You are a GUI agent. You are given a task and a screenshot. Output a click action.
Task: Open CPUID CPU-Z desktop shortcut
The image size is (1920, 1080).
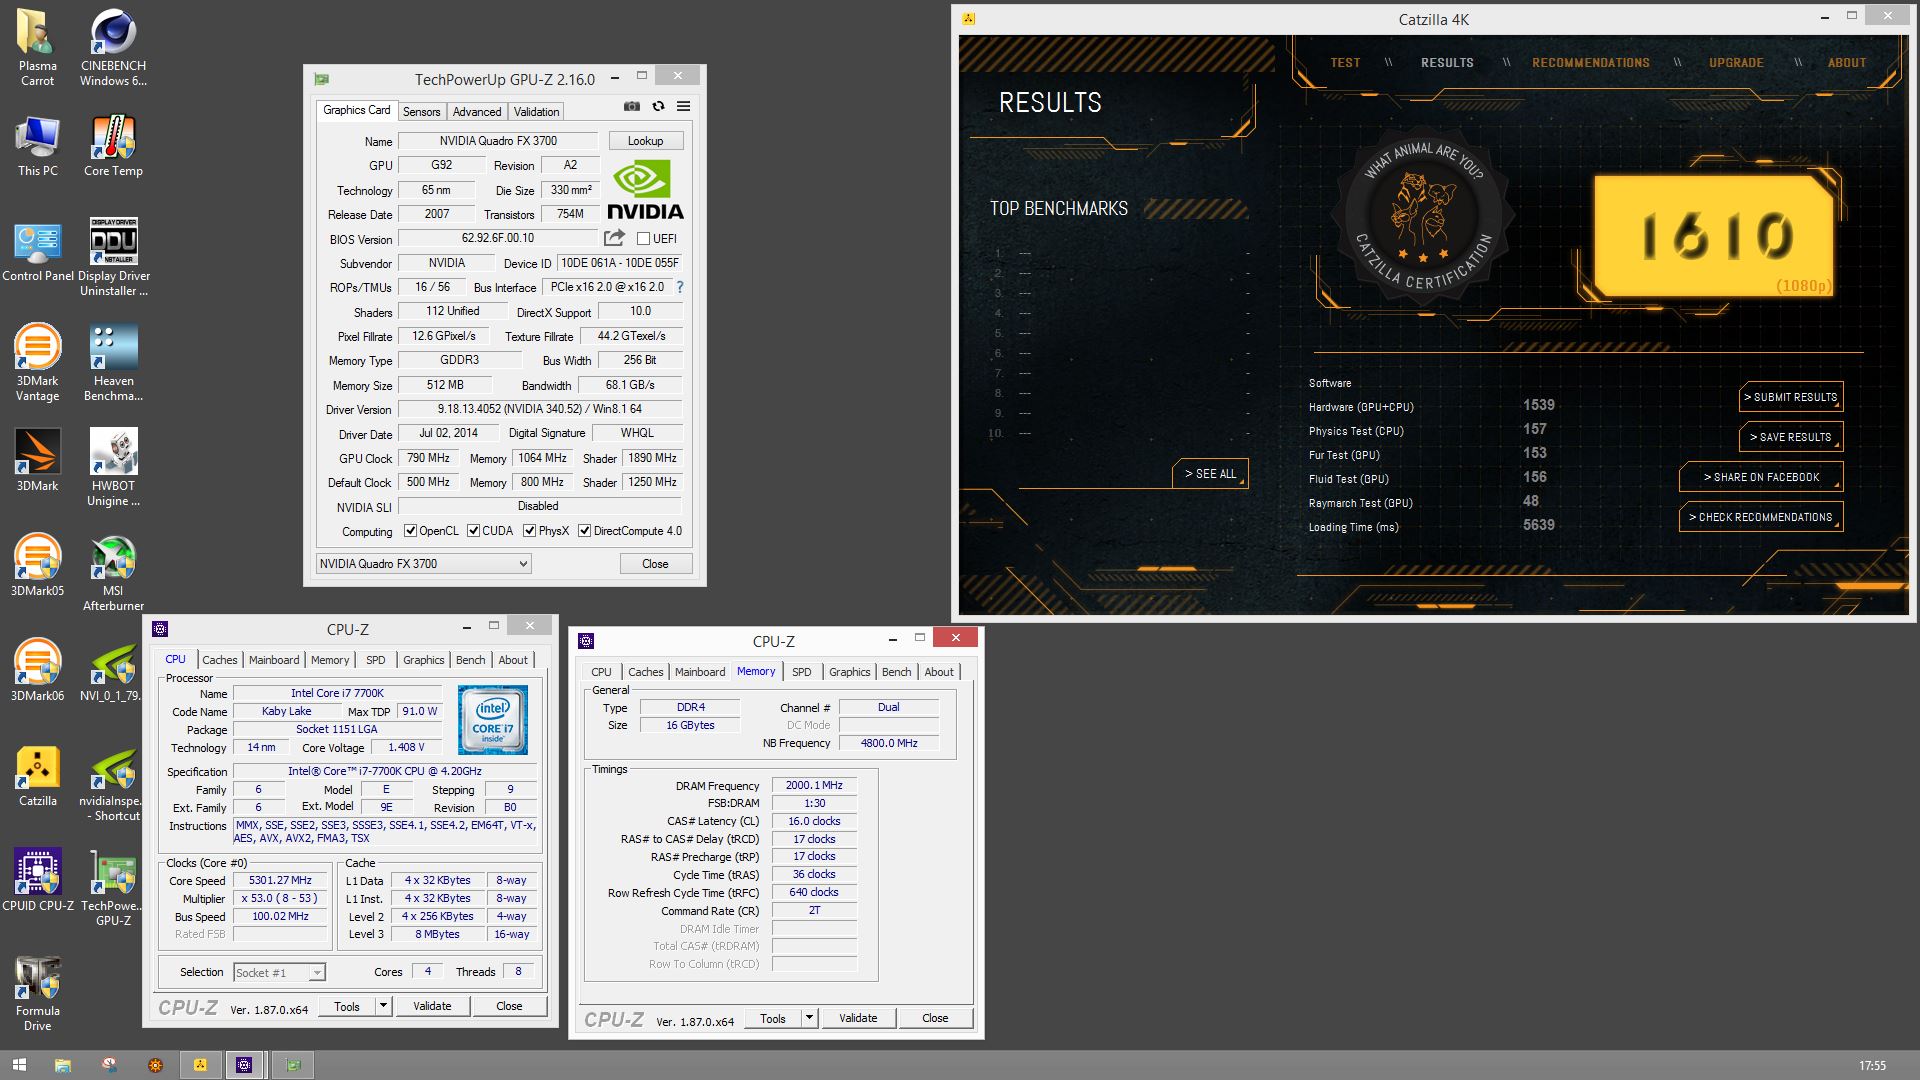click(37, 881)
